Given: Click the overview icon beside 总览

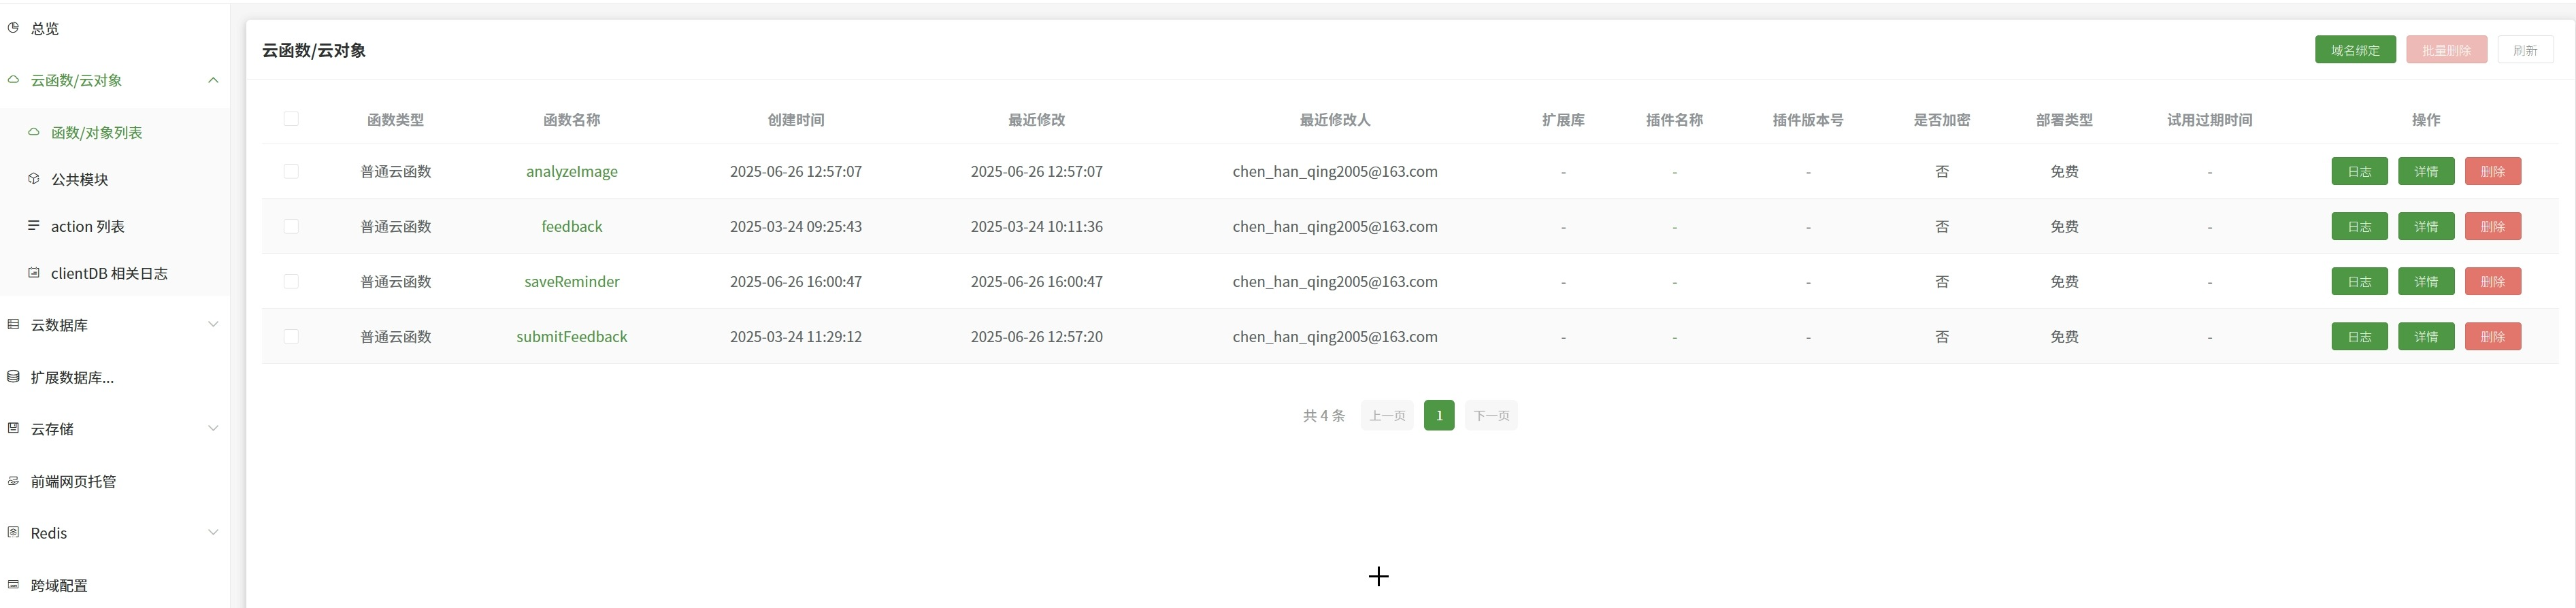Looking at the screenshot, I should (x=13, y=28).
